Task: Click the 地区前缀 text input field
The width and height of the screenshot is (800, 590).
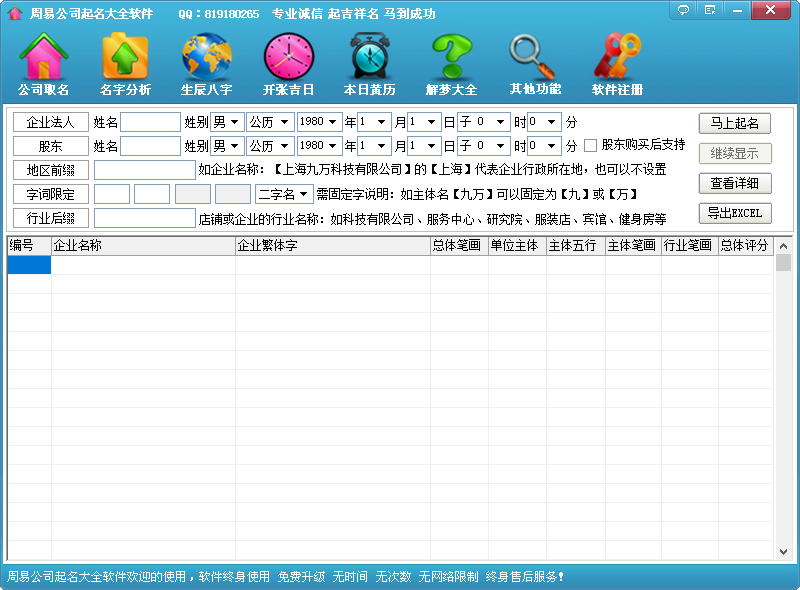Action: tap(144, 170)
